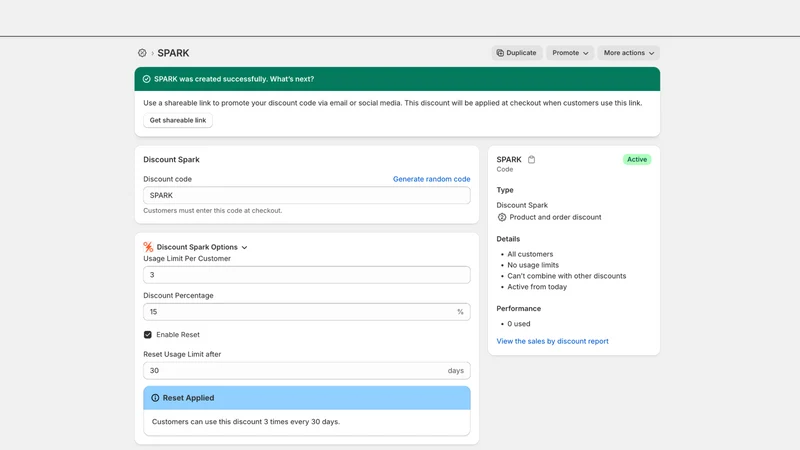Click the Usage Limit Per Customer field
This screenshot has height=450, width=800.
point(307,275)
